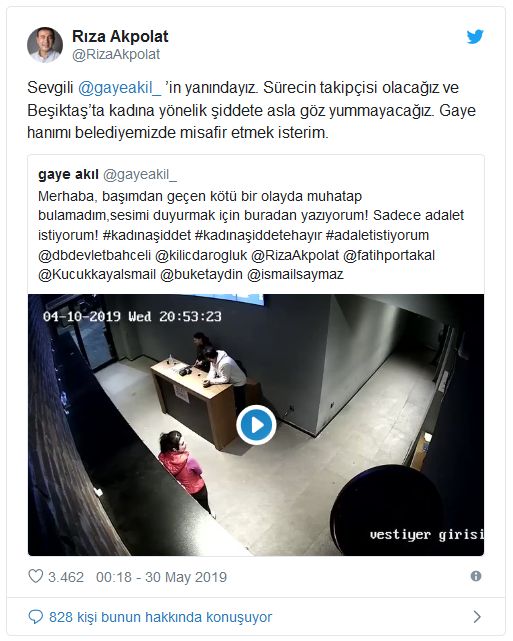The width and height of the screenshot is (513, 641).
Task: Click the #kadınaşiddet hashtag
Action: [147, 235]
